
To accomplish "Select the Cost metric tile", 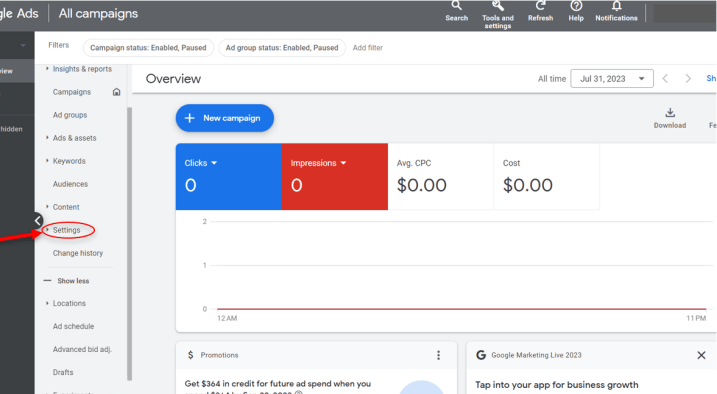I will click(x=547, y=176).
